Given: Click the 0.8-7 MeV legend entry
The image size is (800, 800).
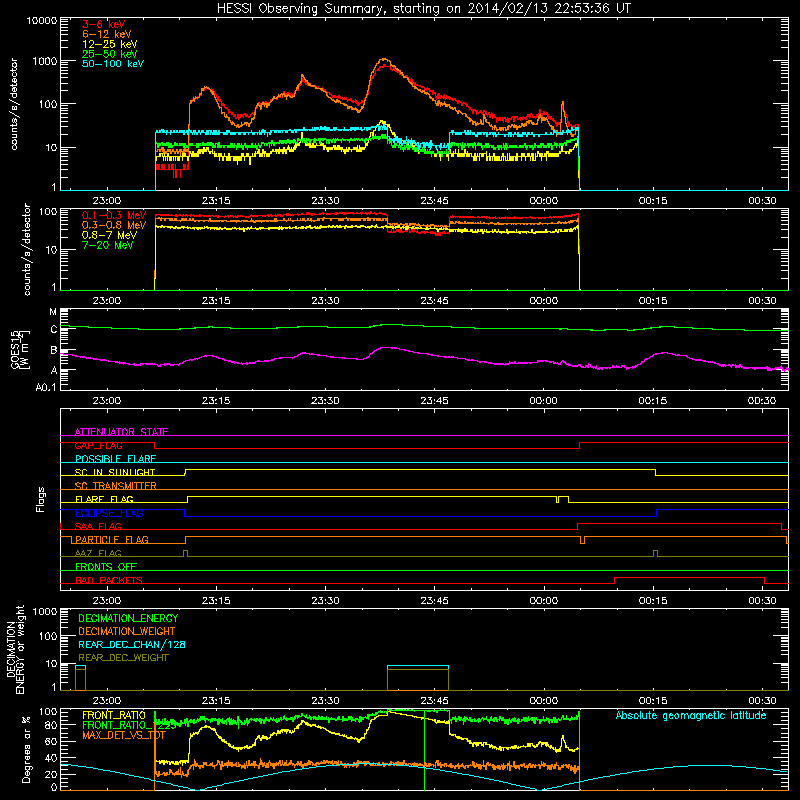Looking at the screenshot, I should [x=110, y=235].
